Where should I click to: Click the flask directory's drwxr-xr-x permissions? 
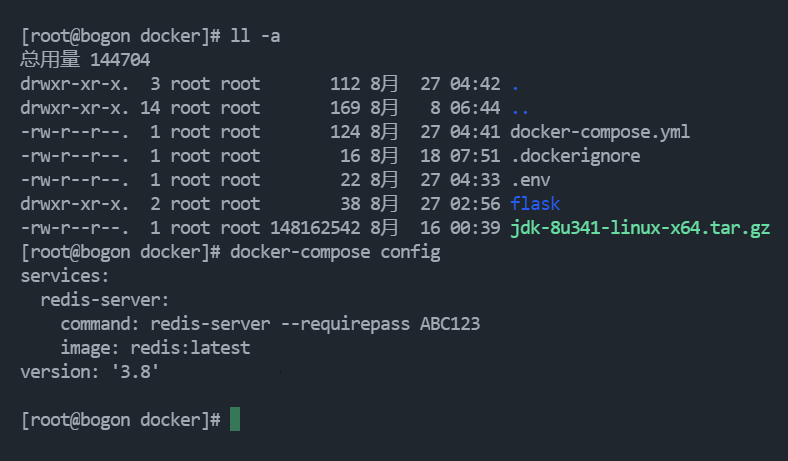pos(74,204)
